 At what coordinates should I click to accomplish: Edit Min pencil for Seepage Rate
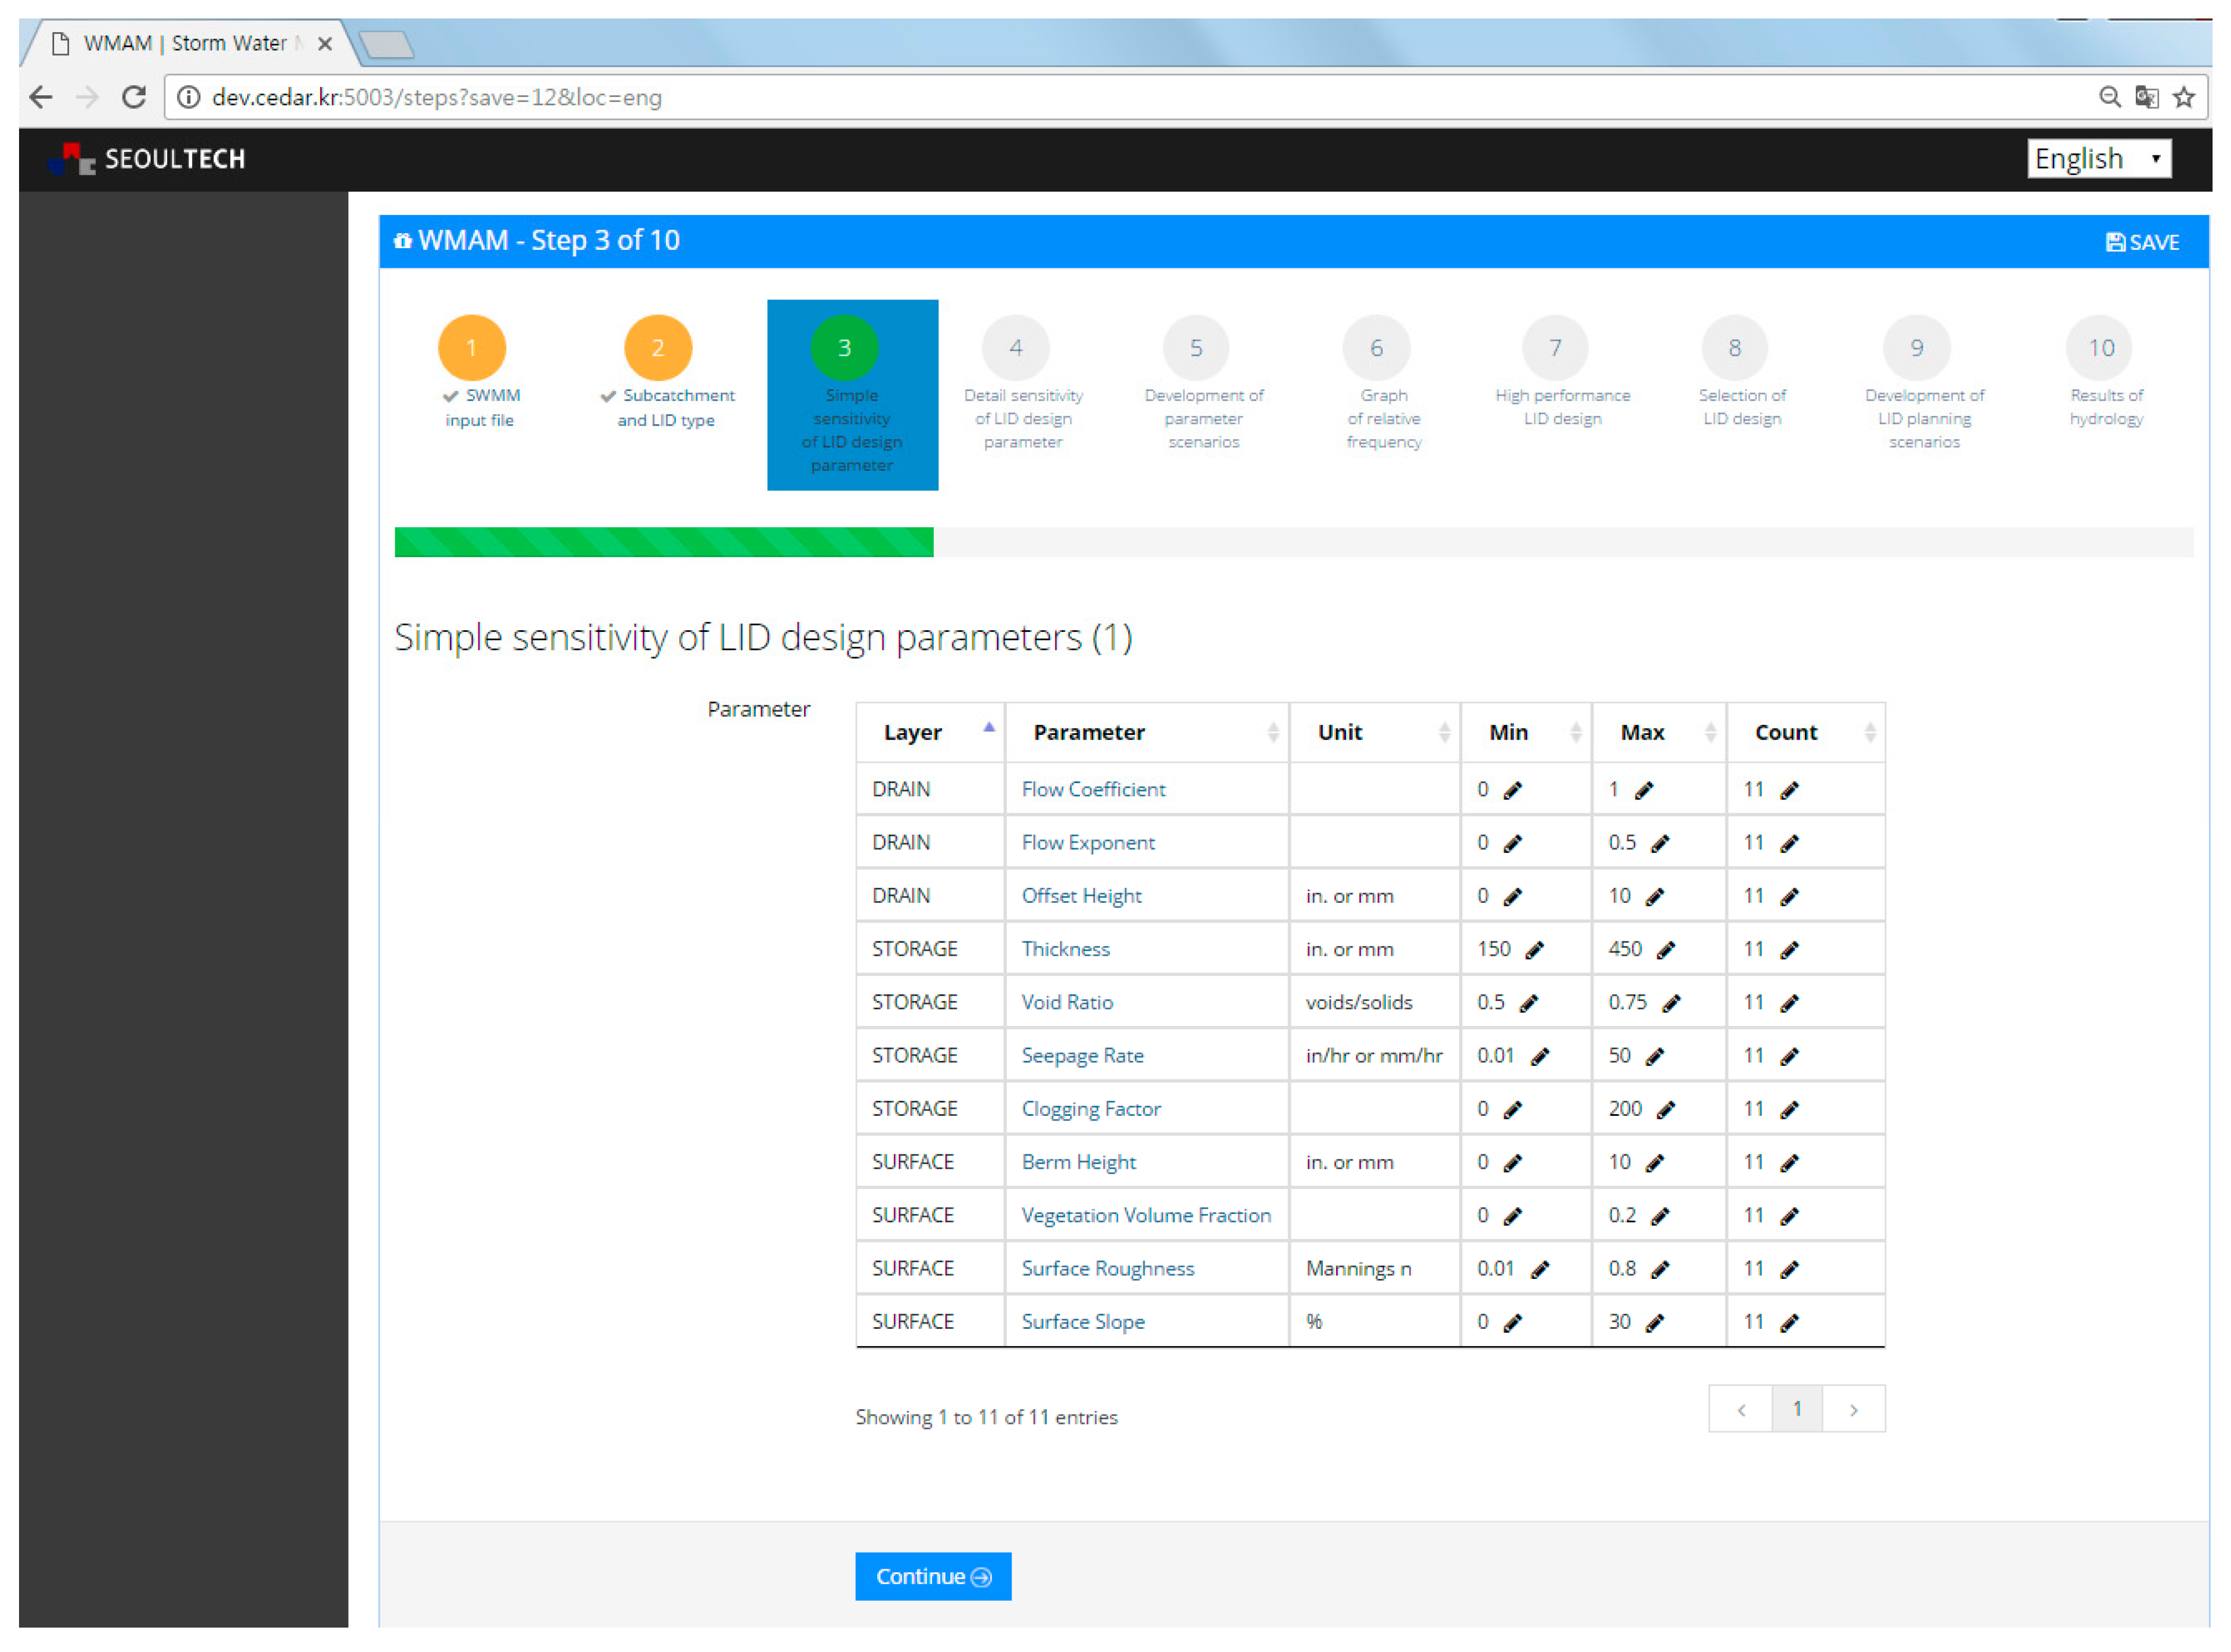(x=1540, y=1057)
